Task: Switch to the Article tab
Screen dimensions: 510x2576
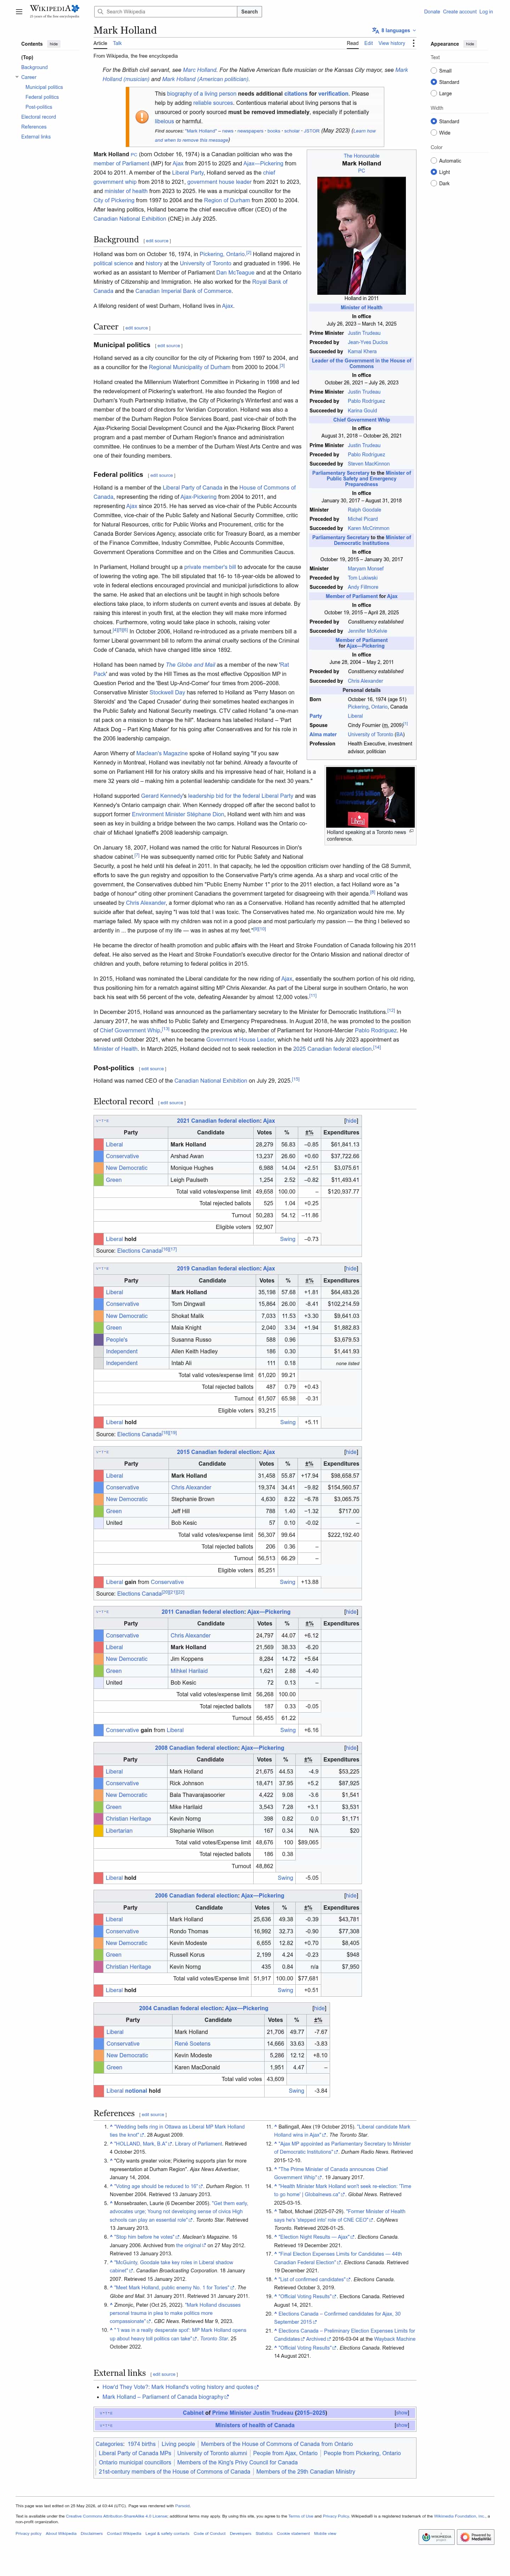Action: point(100,43)
